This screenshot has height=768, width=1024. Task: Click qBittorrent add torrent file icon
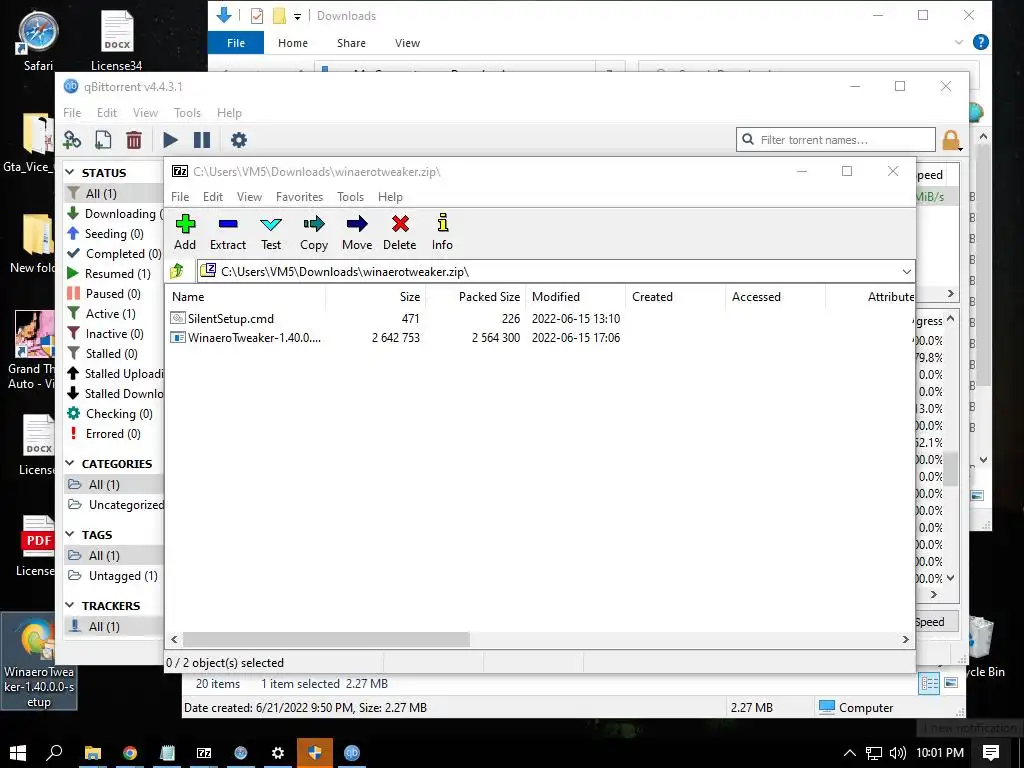[x=103, y=140]
